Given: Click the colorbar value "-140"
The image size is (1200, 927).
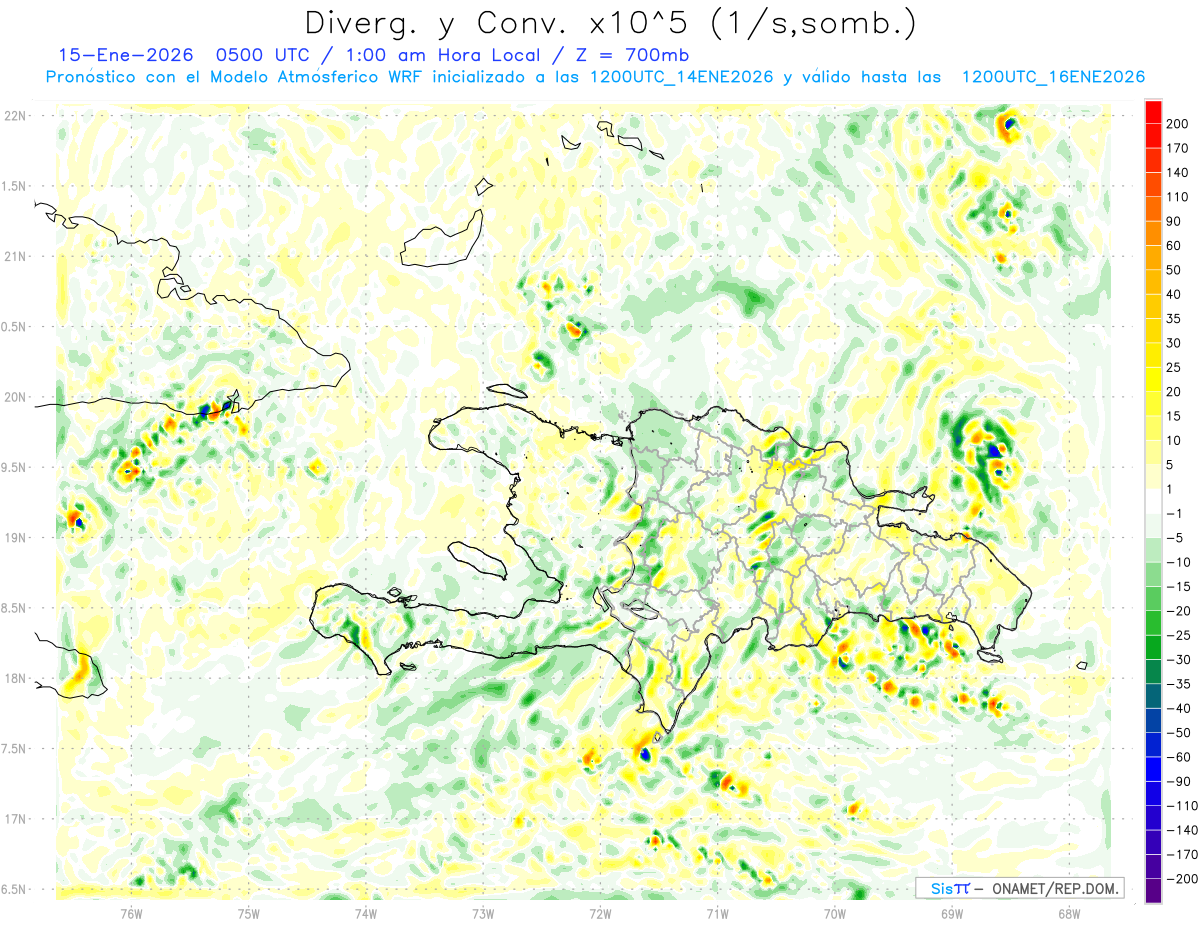Looking at the screenshot, I should click(x=1181, y=830).
